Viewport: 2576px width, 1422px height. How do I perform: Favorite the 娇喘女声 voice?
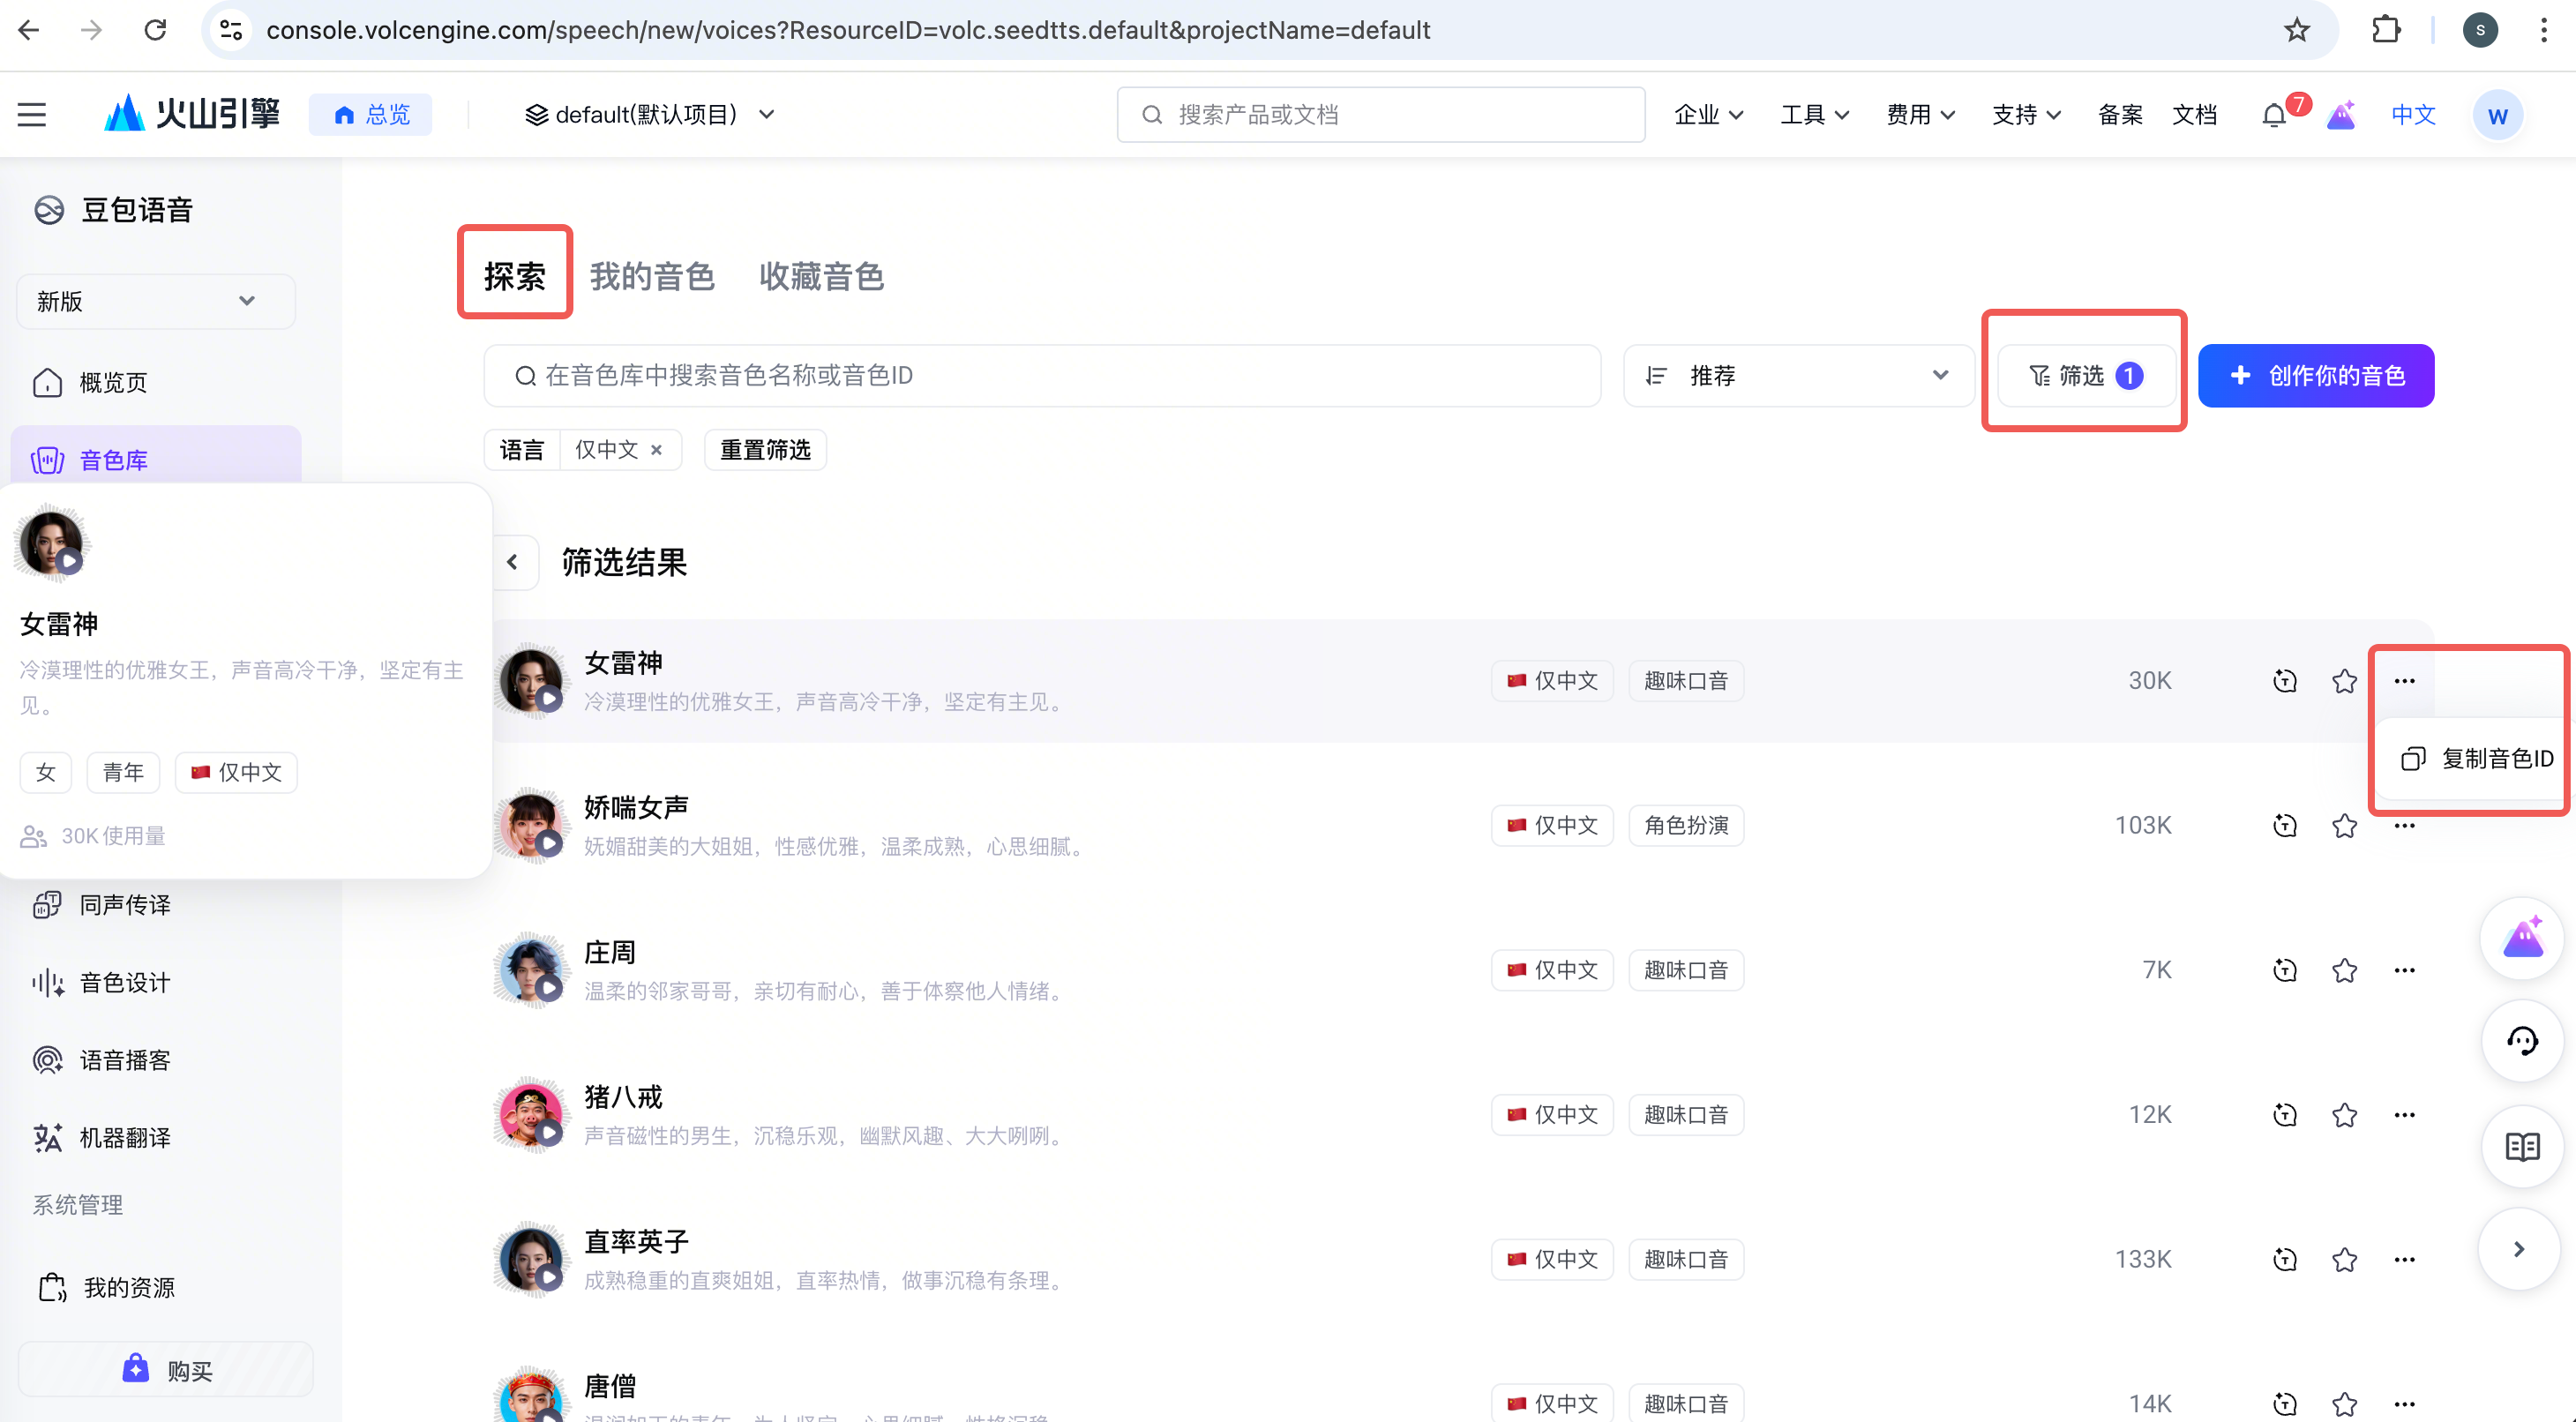coord(2344,826)
